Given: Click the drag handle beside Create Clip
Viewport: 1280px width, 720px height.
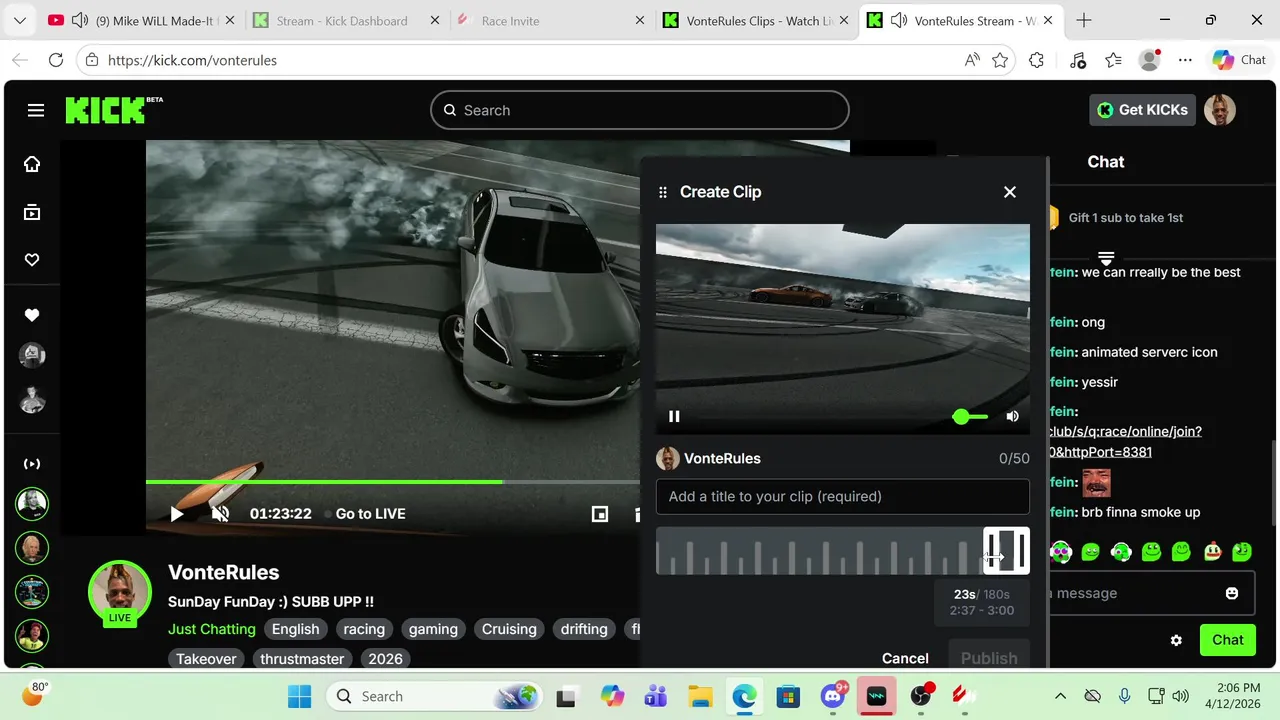Looking at the screenshot, I should click(x=662, y=192).
